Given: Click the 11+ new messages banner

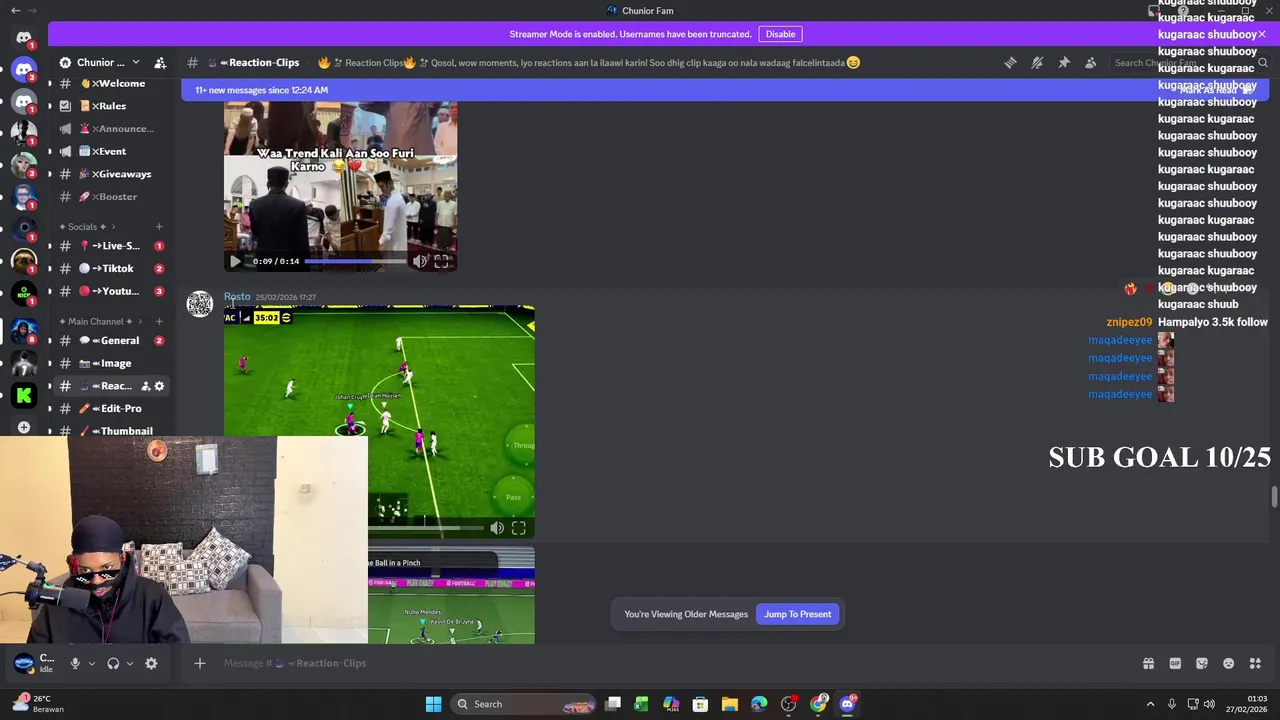Looking at the screenshot, I should point(262,90).
